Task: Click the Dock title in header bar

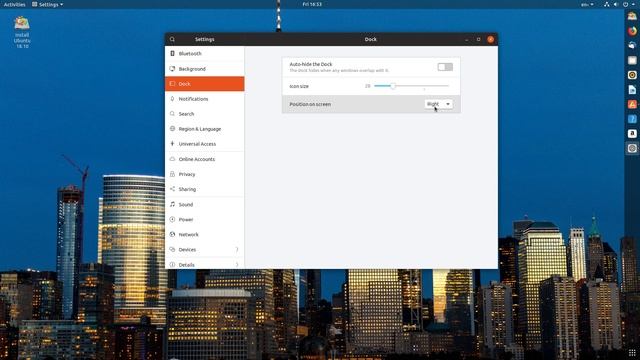Action: [371, 39]
